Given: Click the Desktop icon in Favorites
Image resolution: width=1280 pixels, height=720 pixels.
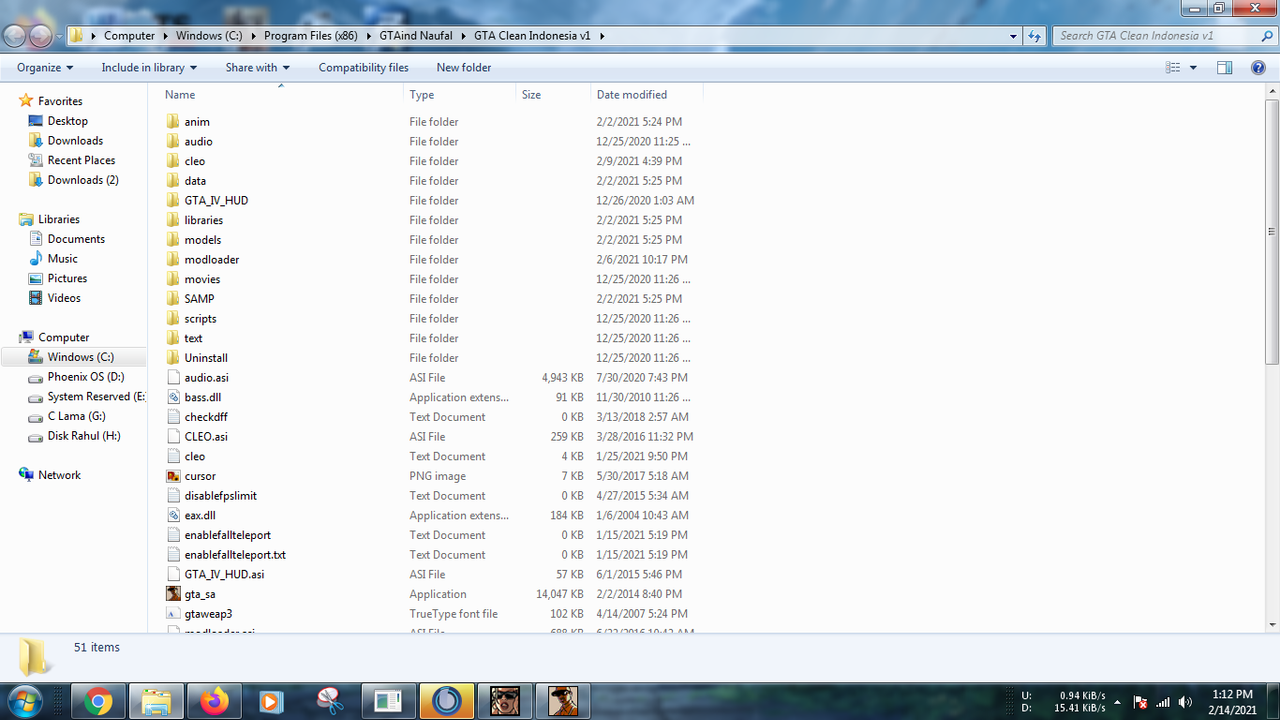Looking at the screenshot, I should pyautogui.click(x=36, y=121).
